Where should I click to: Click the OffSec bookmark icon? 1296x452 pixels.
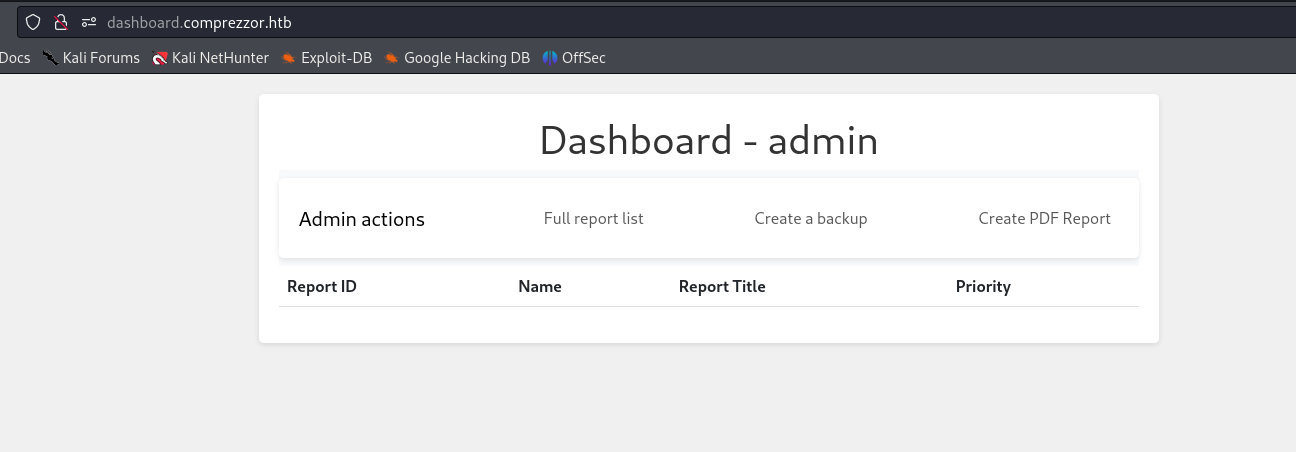click(x=550, y=58)
